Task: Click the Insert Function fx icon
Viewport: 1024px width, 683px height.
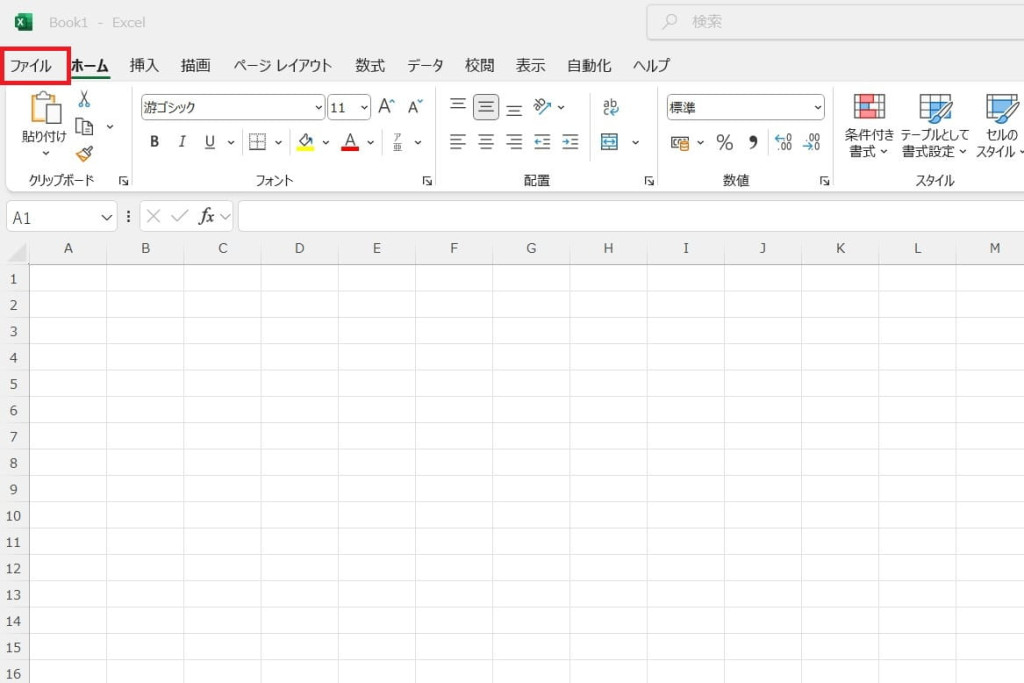Action: tap(207, 216)
